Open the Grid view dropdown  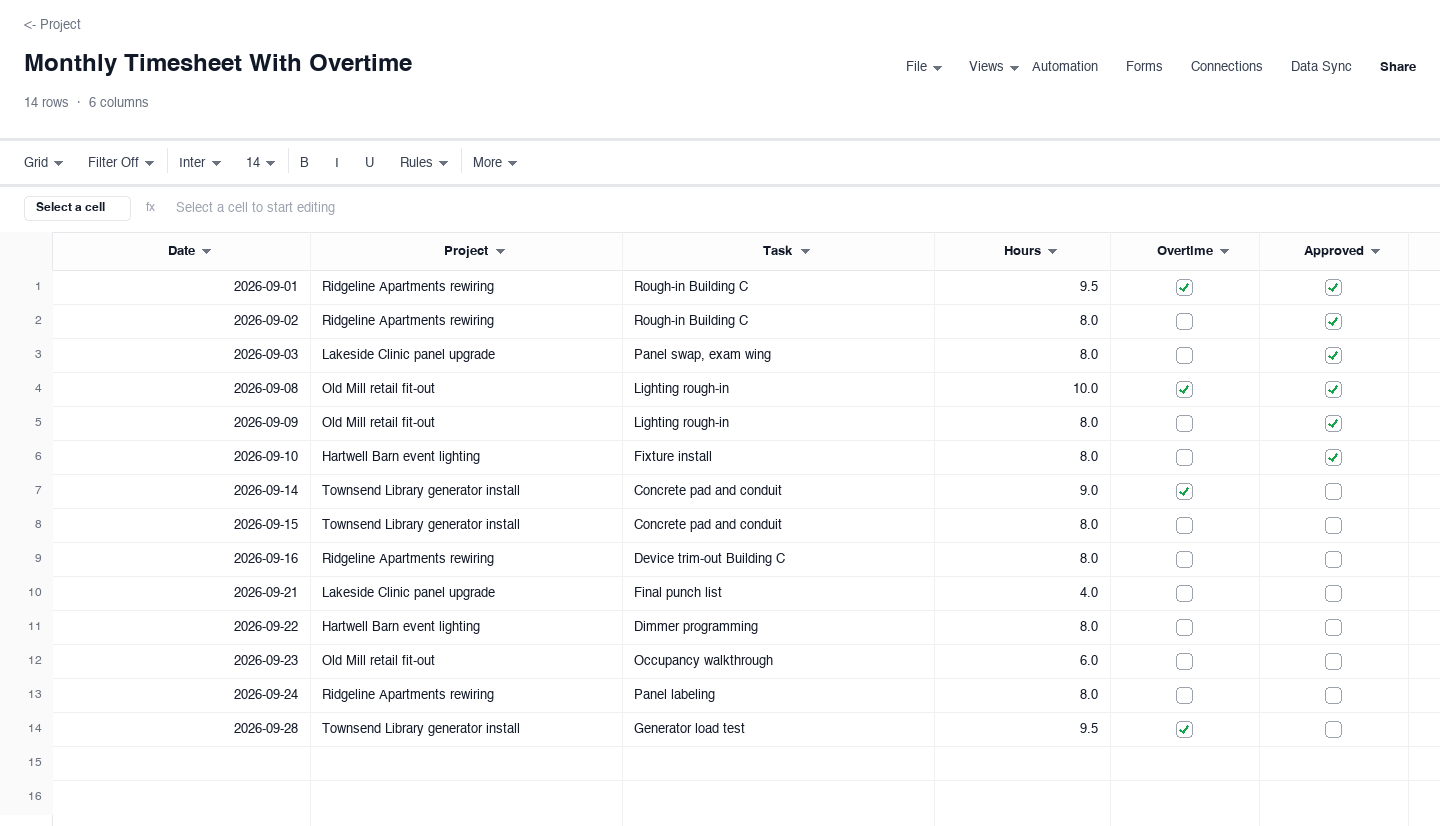pyautogui.click(x=44, y=162)
